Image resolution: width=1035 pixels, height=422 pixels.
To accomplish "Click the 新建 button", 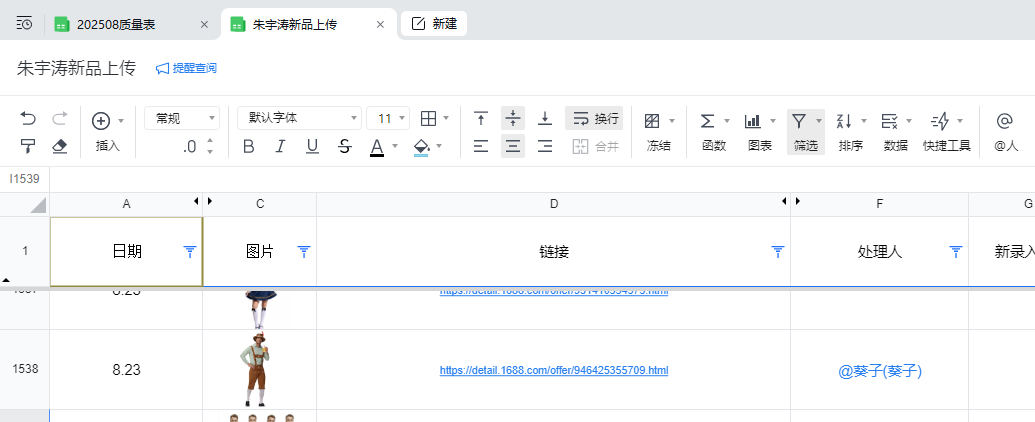I will [x=434, y=24].
